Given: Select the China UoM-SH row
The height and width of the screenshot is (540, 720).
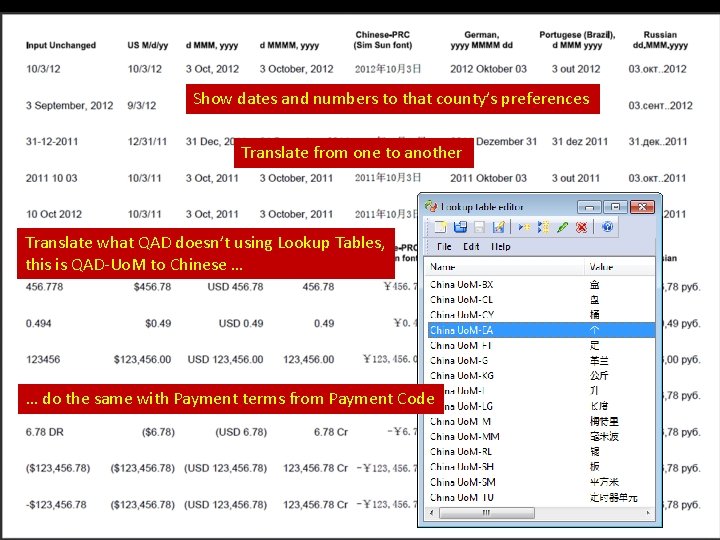Looking at the screenshot, I should click(541, 467).
